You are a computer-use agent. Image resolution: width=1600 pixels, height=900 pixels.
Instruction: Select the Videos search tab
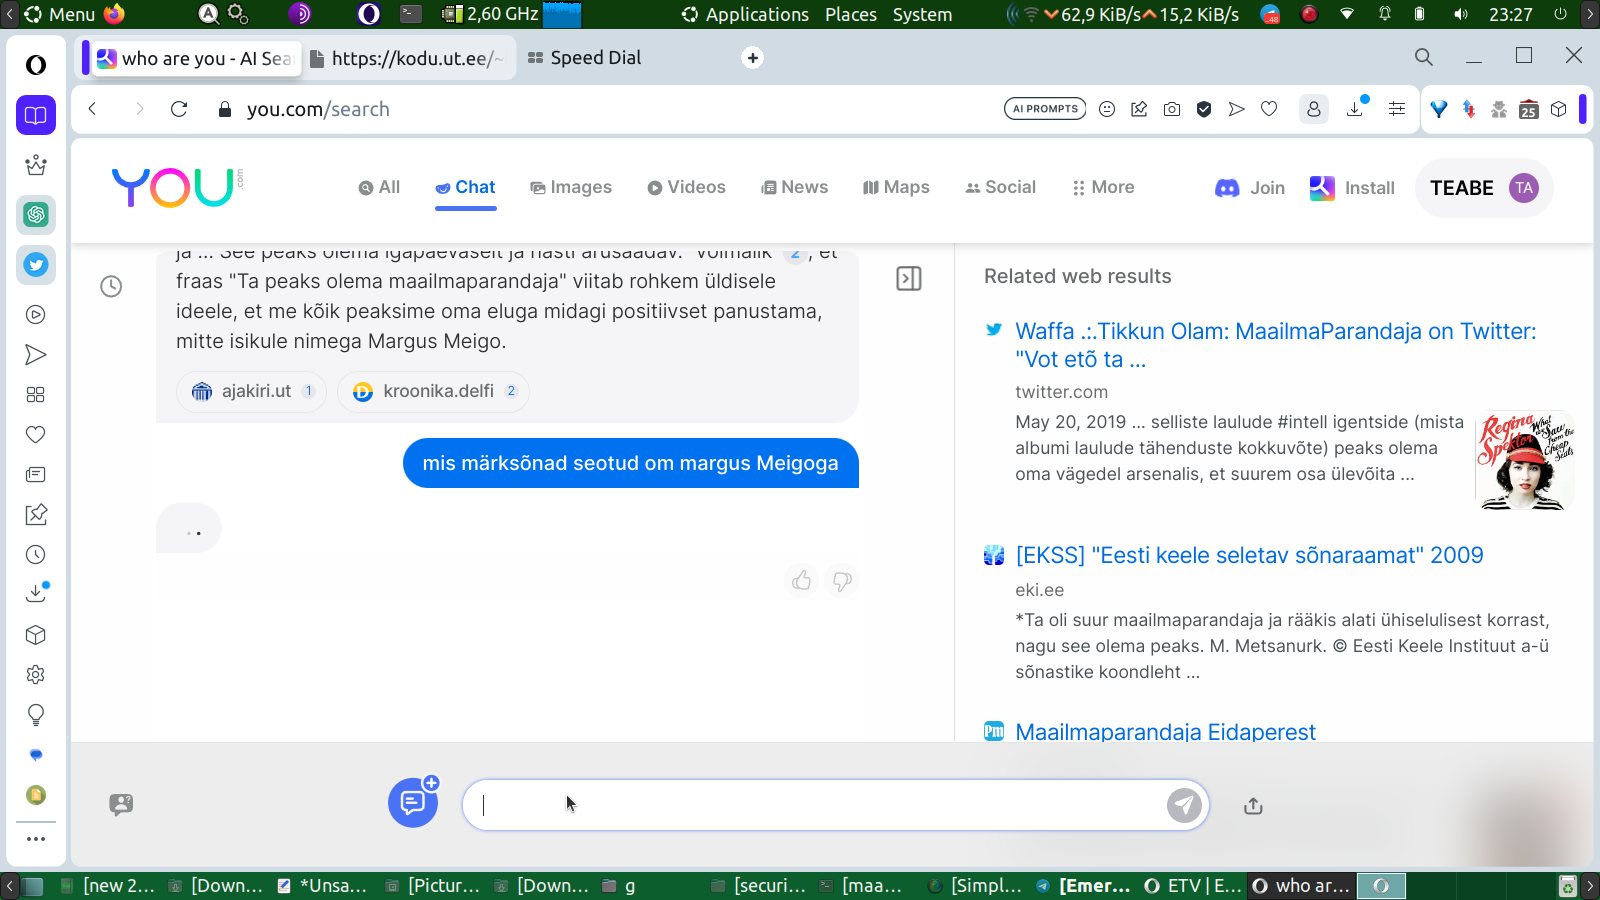tap(686, 187)
